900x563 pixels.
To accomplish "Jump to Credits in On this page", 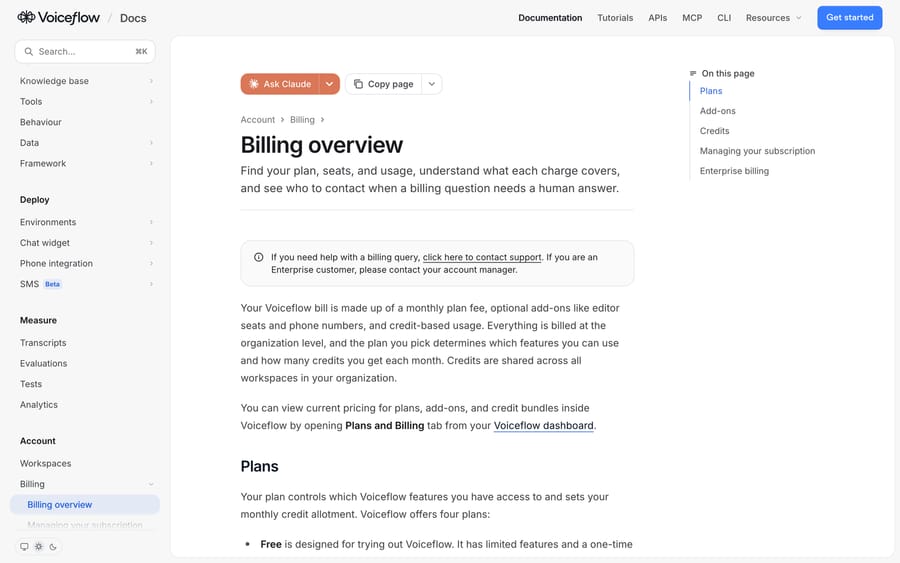I will coord(714,131).
